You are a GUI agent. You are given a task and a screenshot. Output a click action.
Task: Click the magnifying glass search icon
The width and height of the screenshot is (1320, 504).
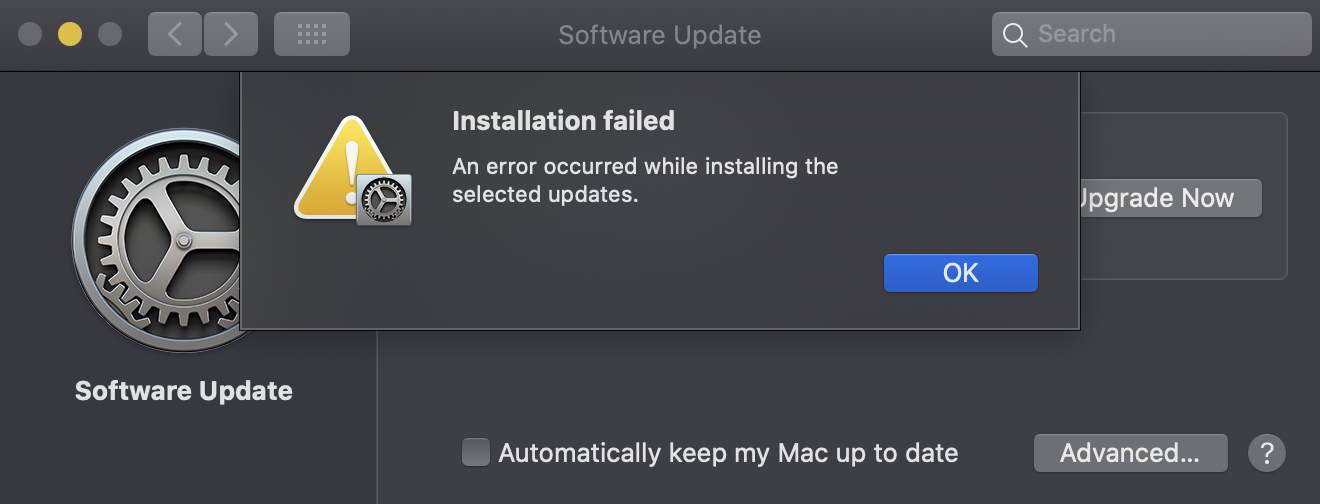coord(1015,35)
